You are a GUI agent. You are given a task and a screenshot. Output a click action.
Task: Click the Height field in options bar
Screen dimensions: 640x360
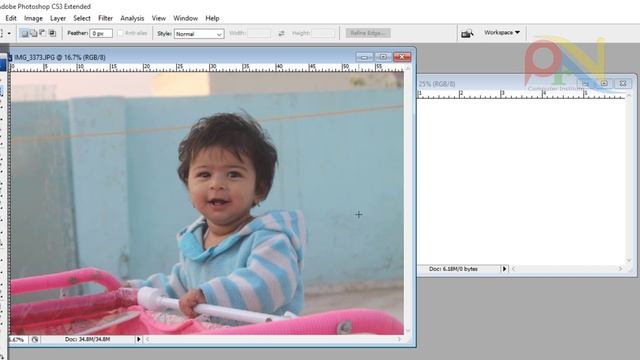(323, 33)
